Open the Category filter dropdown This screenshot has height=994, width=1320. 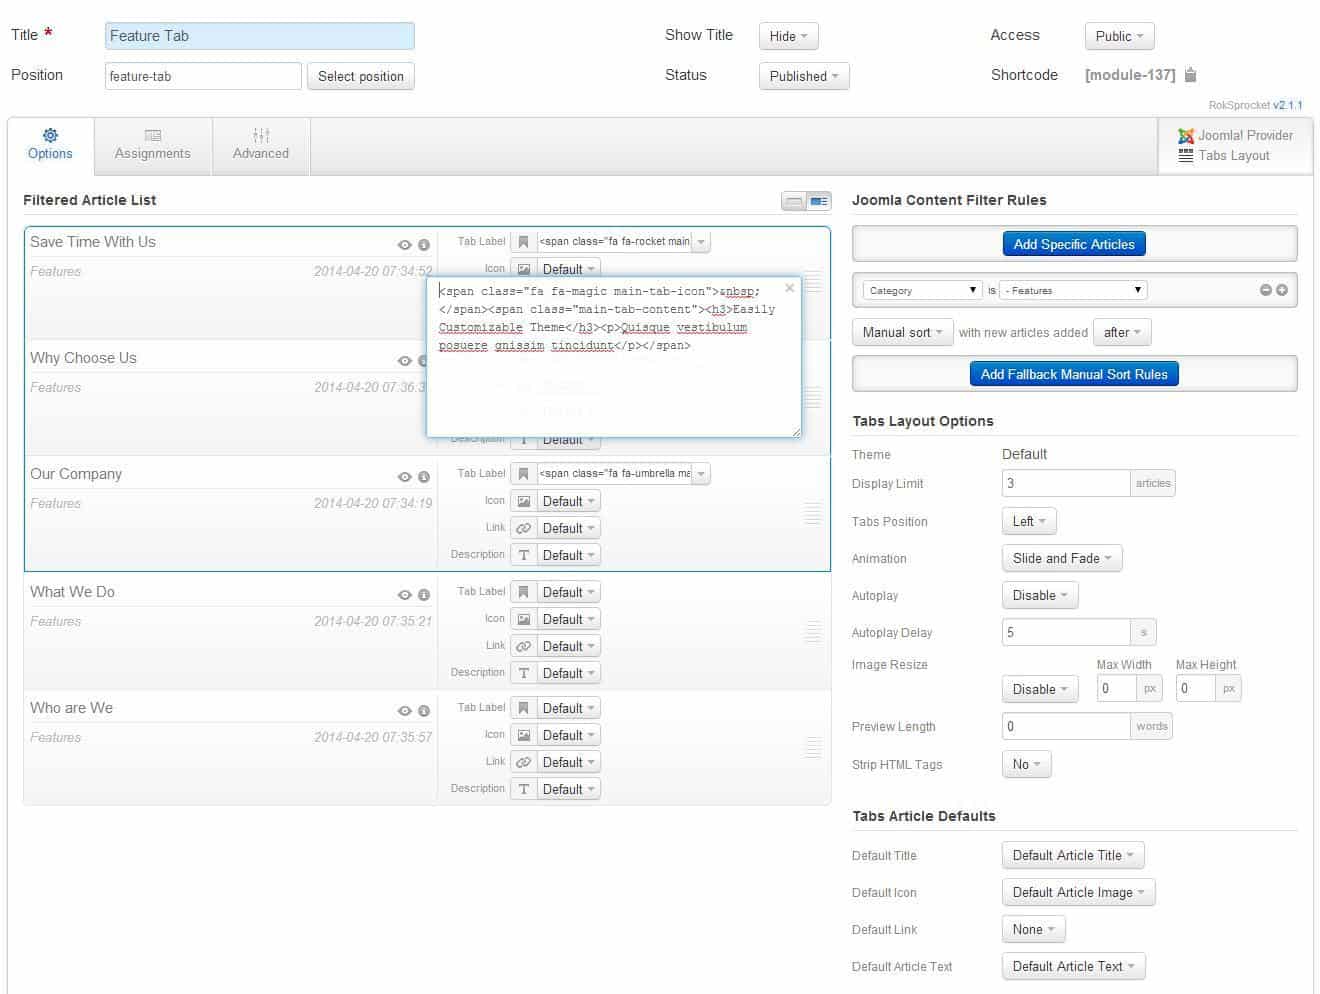(918, 290)
